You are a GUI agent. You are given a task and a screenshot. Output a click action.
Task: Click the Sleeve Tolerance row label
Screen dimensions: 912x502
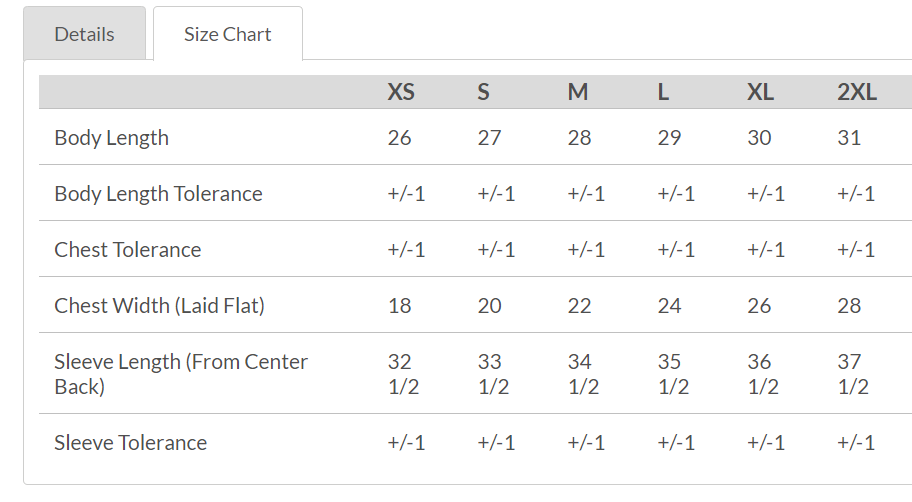tap(131, 443)
